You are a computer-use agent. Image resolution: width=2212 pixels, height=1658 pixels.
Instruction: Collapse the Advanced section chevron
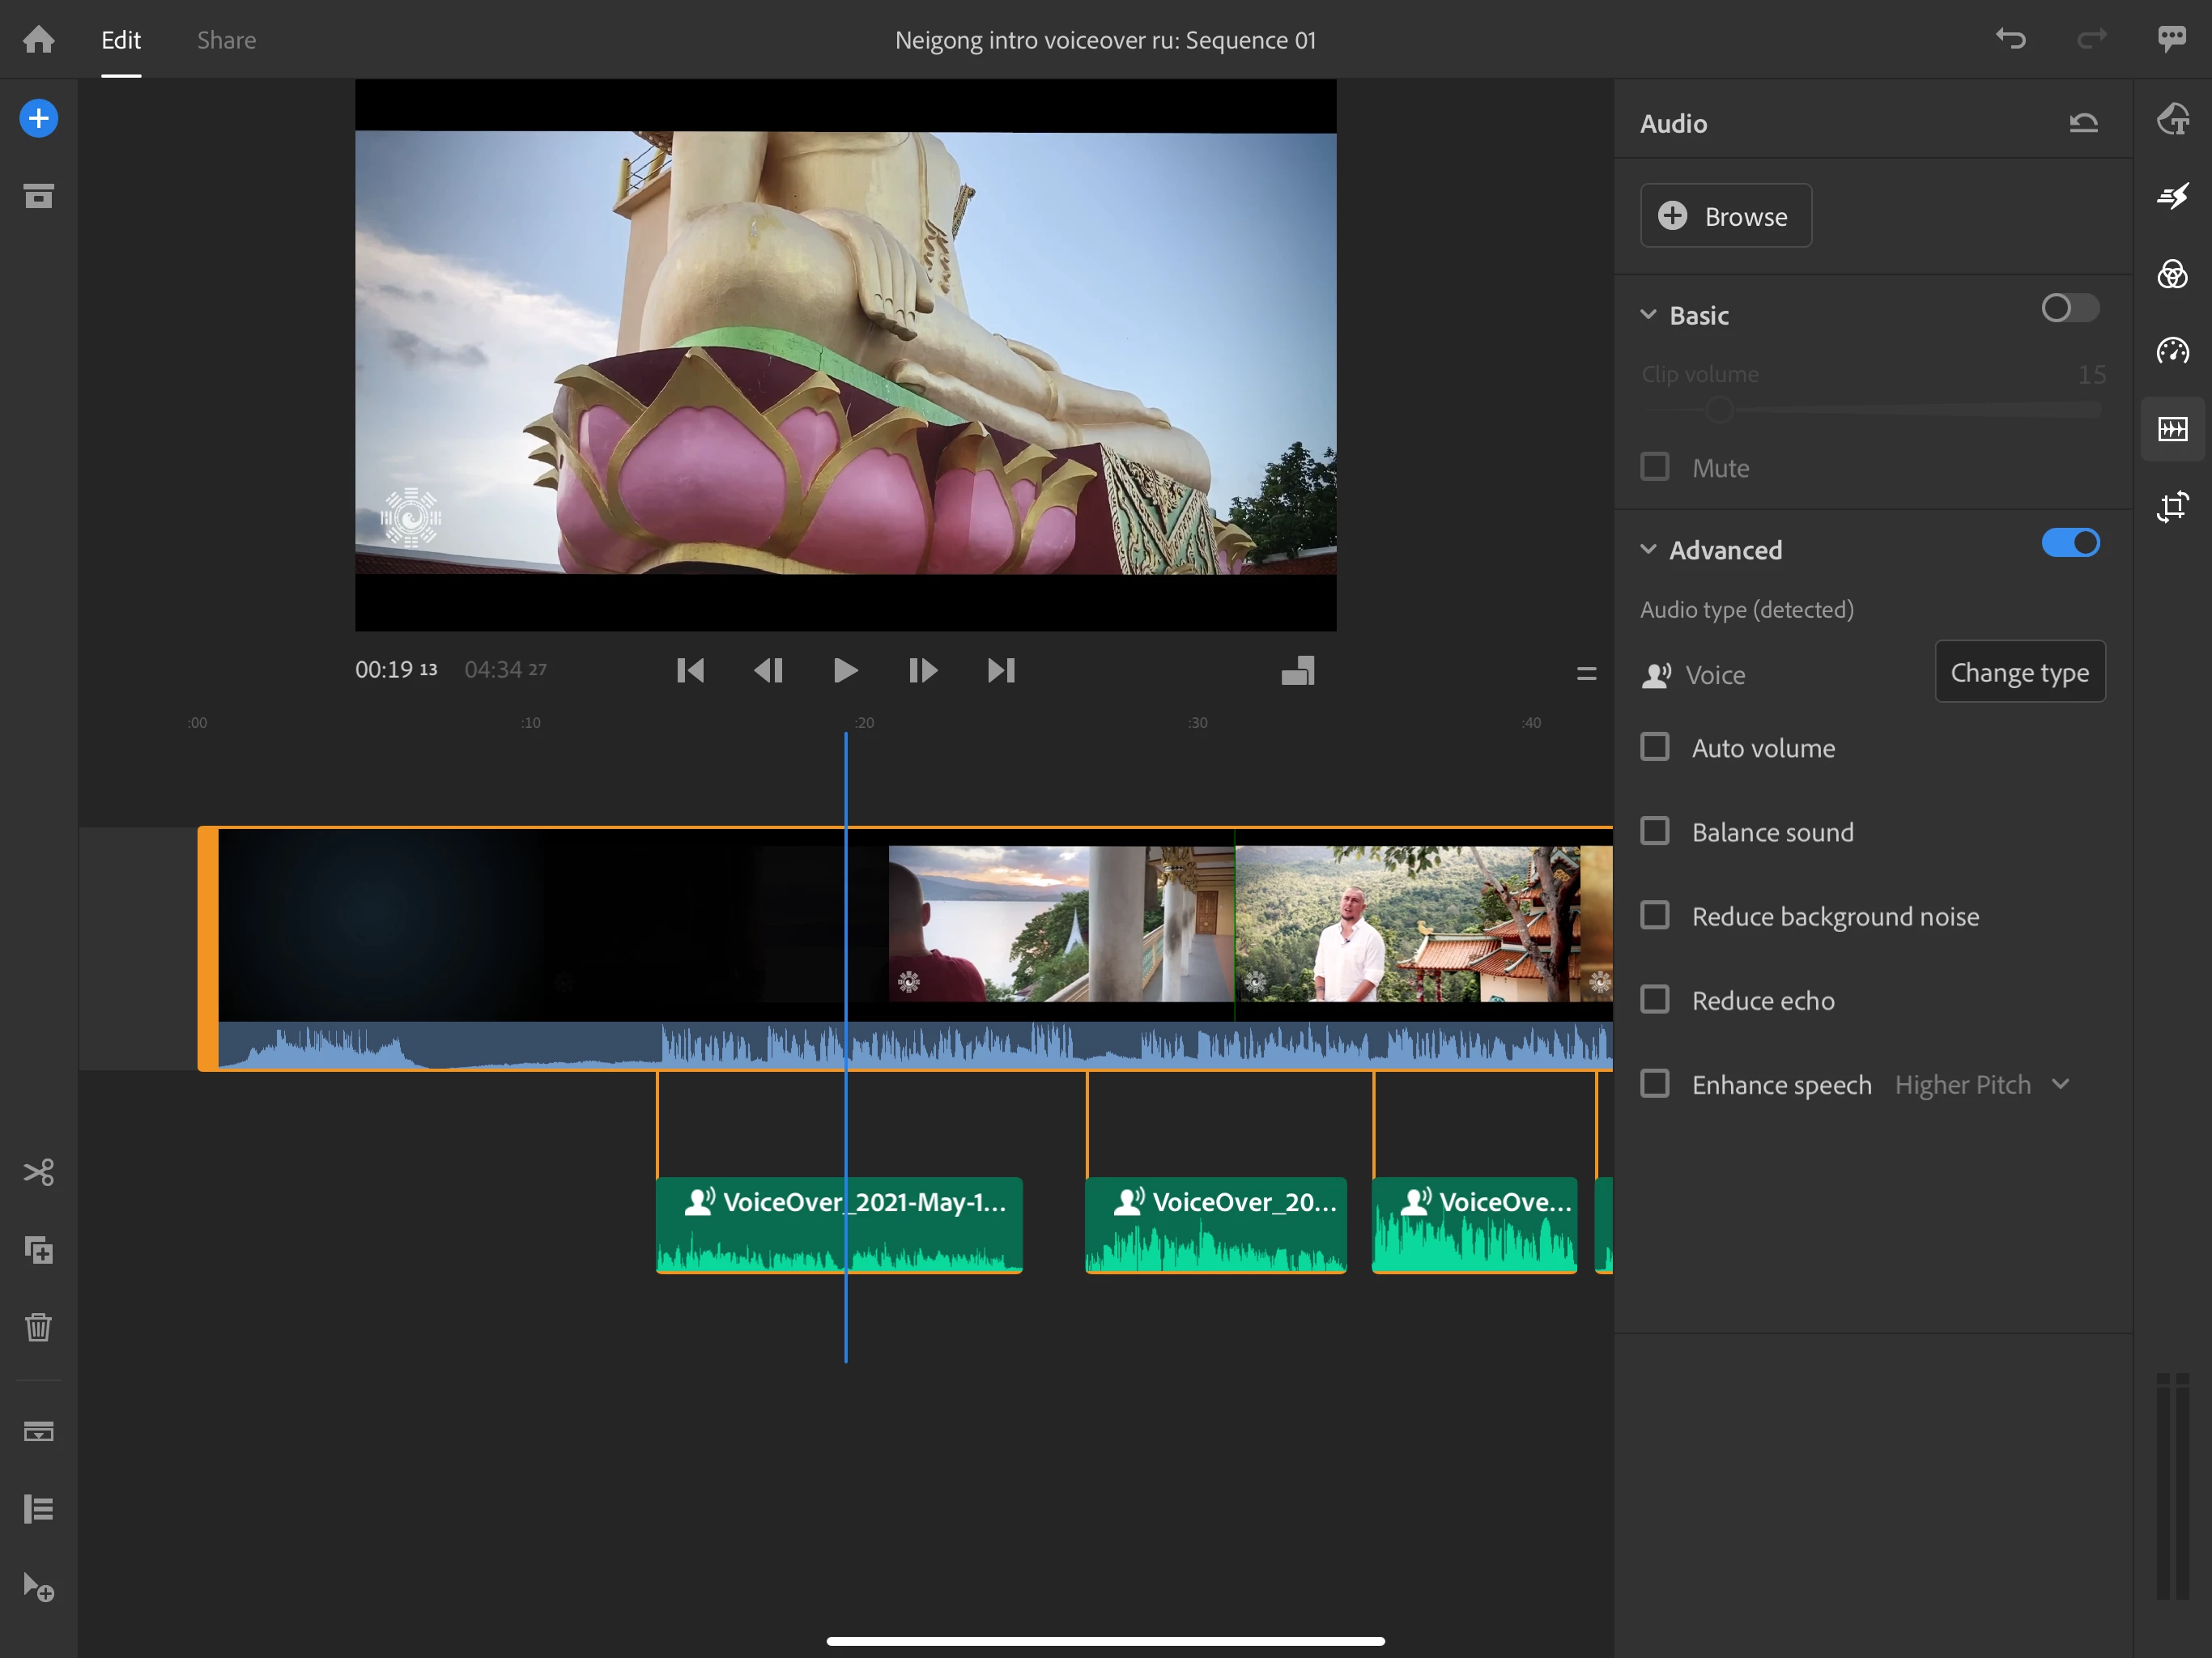(1648, 550)
